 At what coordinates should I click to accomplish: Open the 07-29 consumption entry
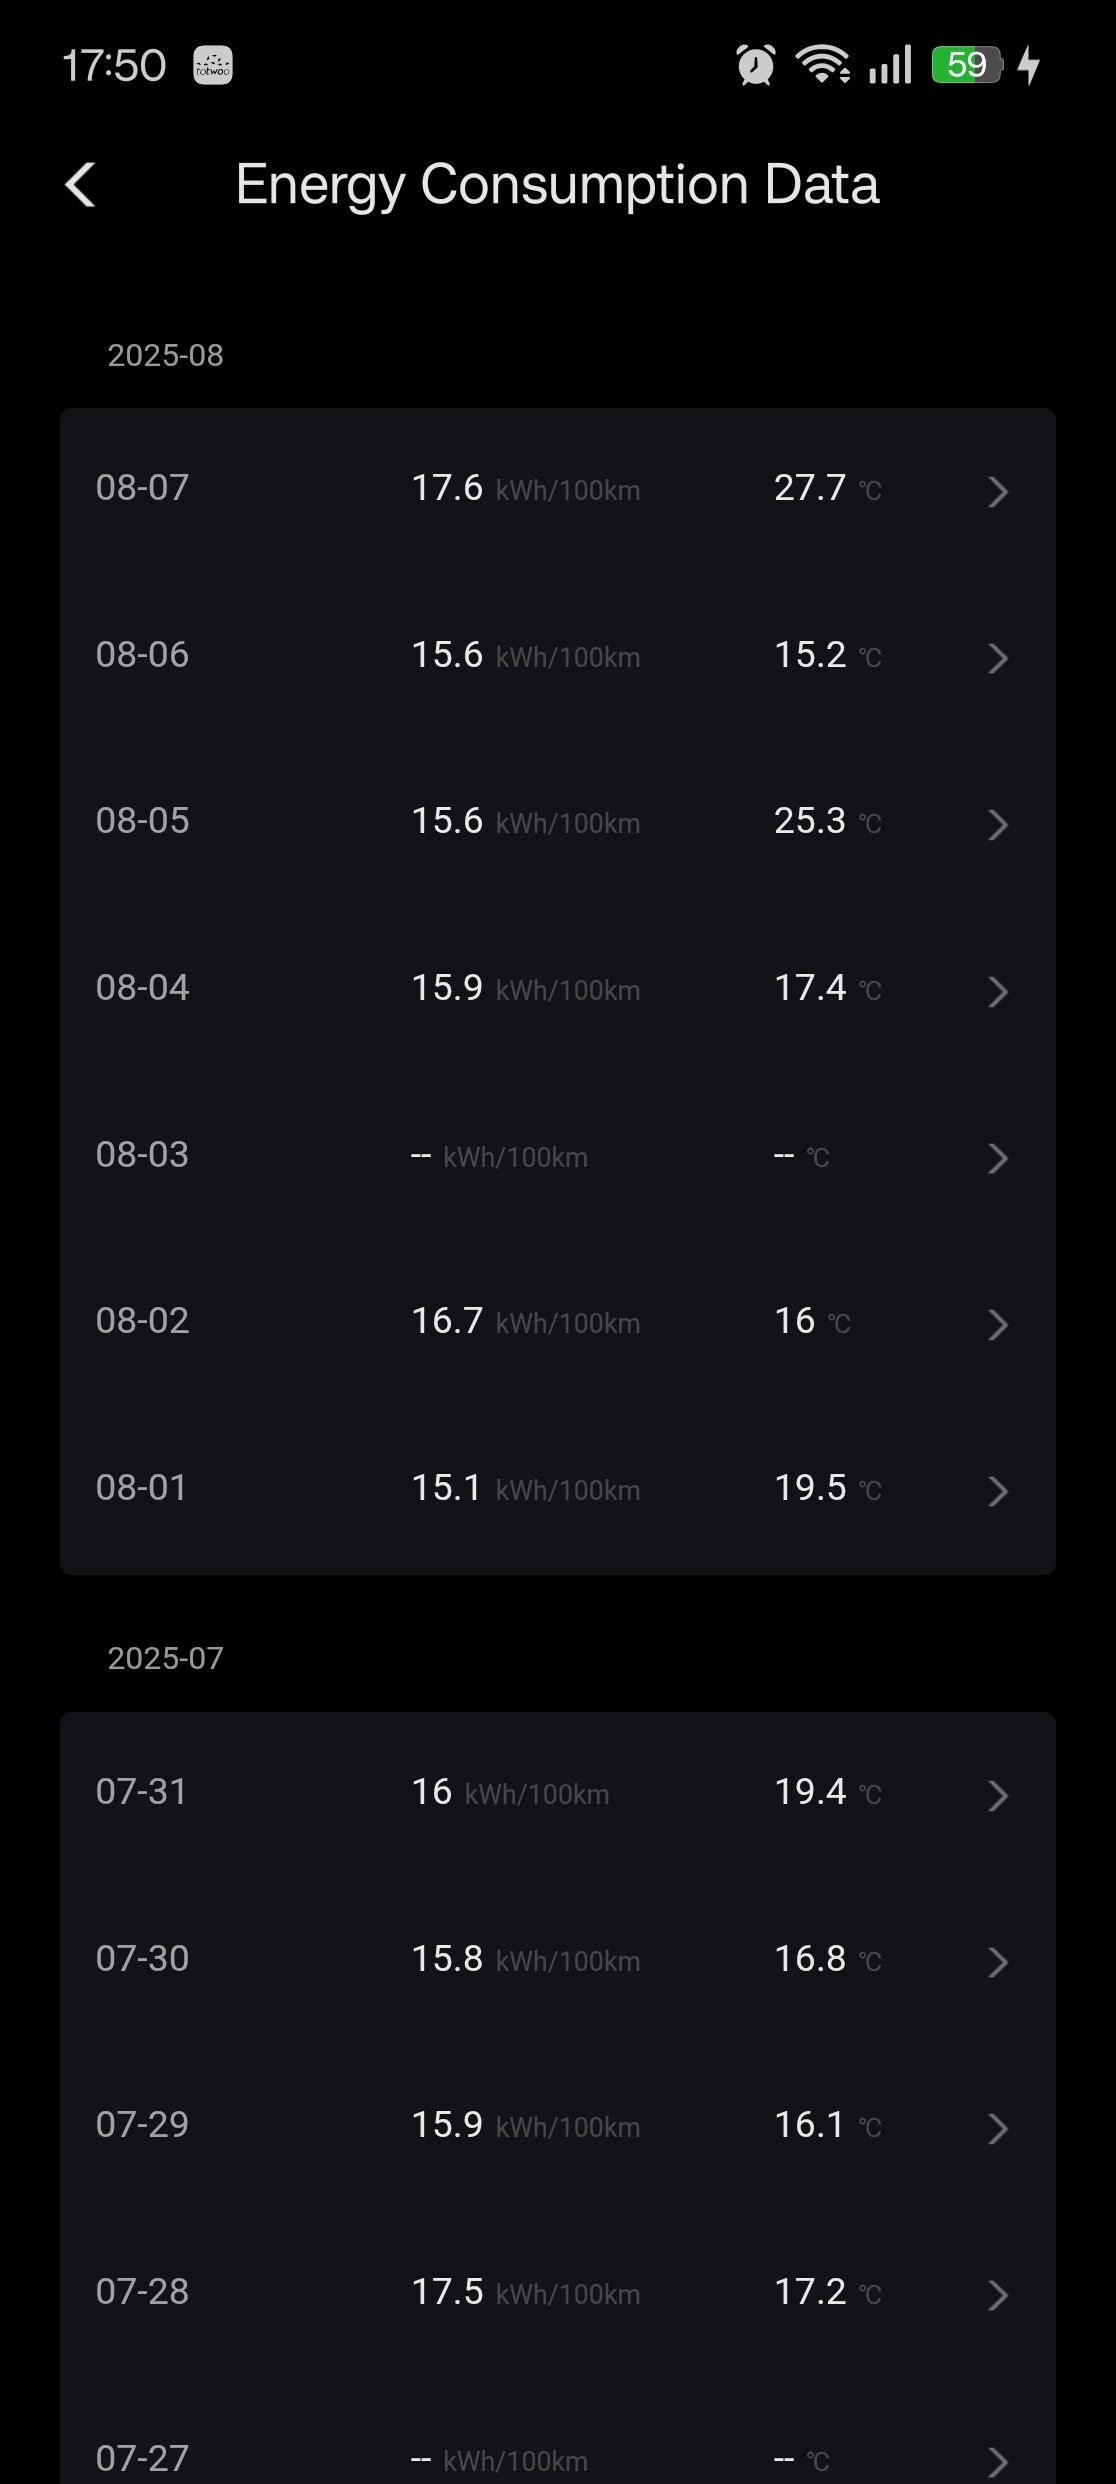[x=557, y=2126]
